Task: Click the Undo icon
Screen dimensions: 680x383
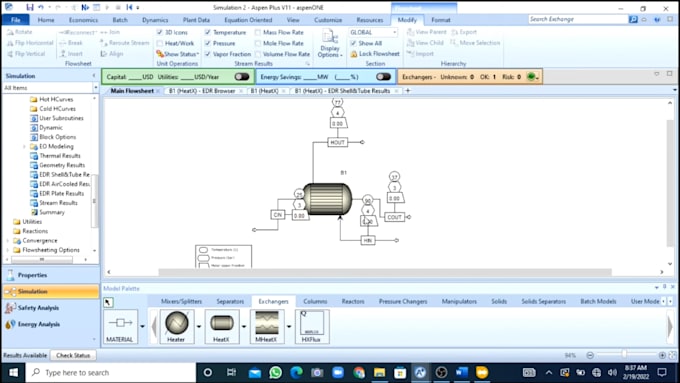Action: 41,7
